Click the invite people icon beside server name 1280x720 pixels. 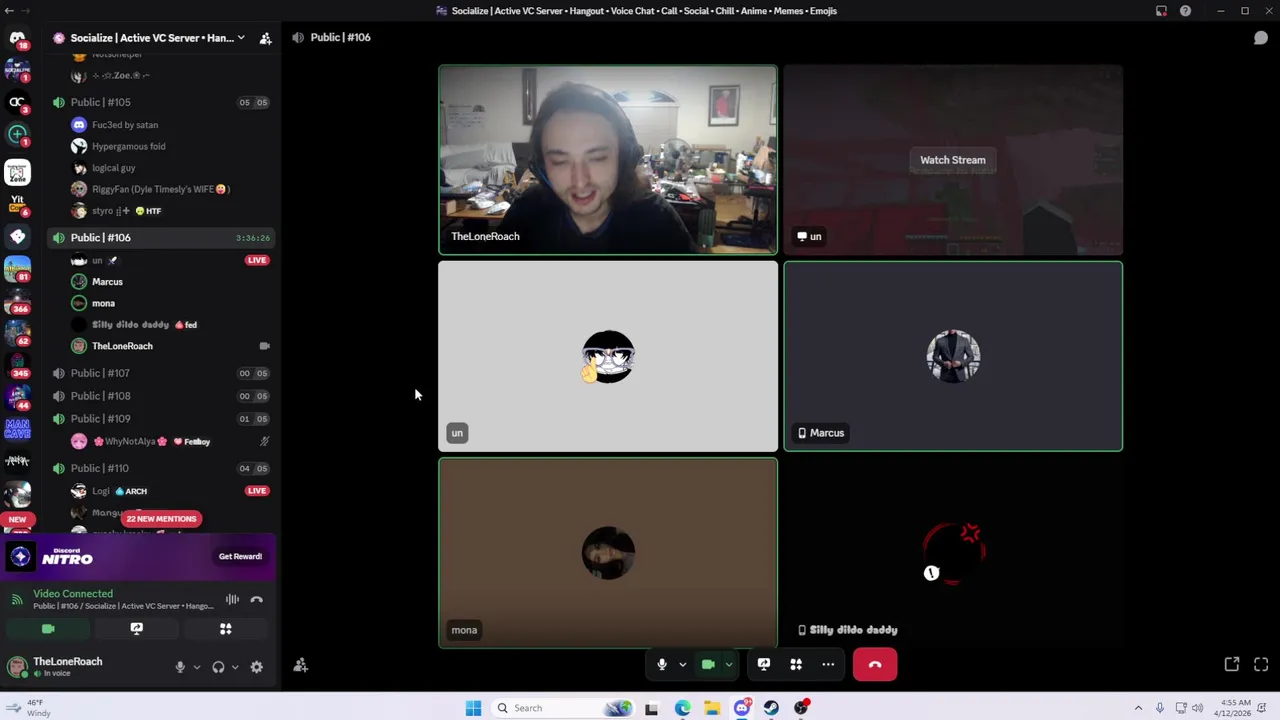pos(265,38)
